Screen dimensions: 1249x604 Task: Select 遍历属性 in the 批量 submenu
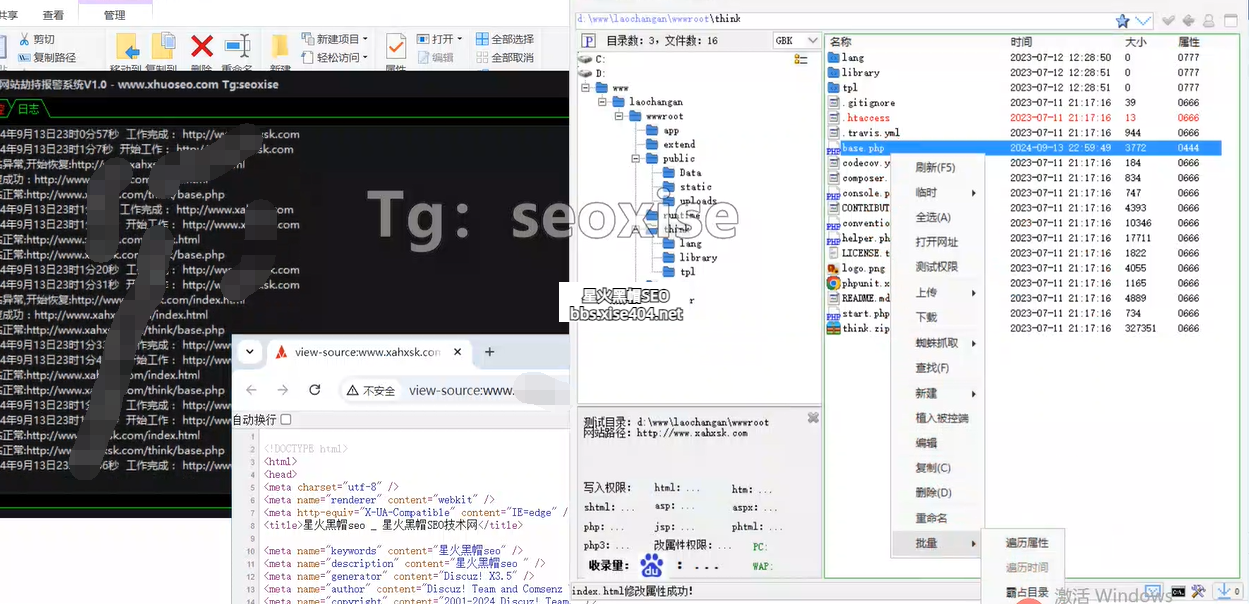[1026, 543]
